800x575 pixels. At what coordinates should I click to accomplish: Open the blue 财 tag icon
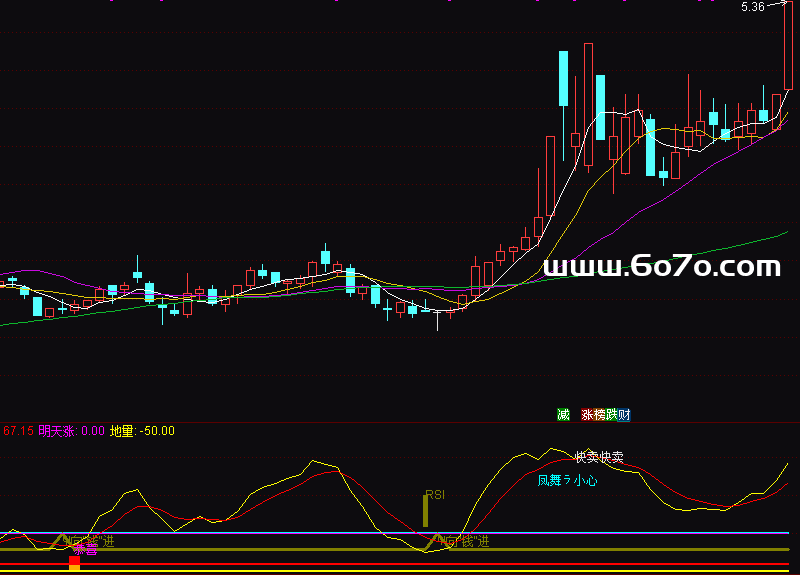tap(624, 415)
